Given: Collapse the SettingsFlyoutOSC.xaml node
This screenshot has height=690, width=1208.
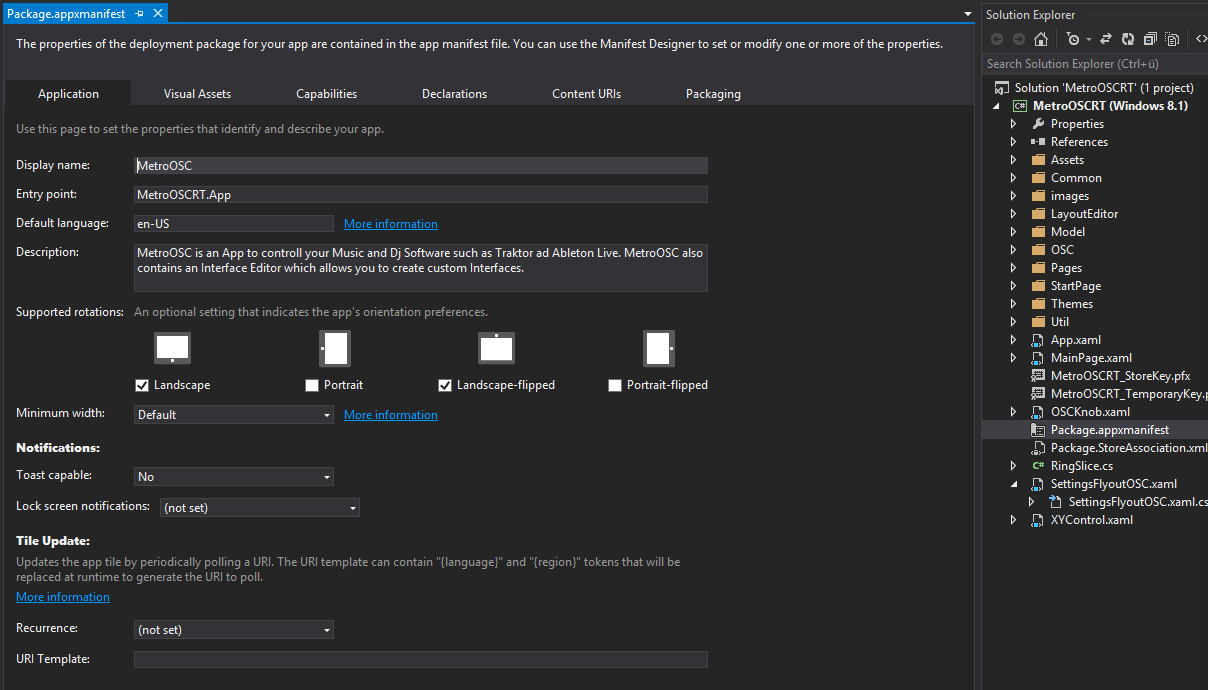Looking at the screenshot, I should pyautogui.click(x=1013, y=484).
